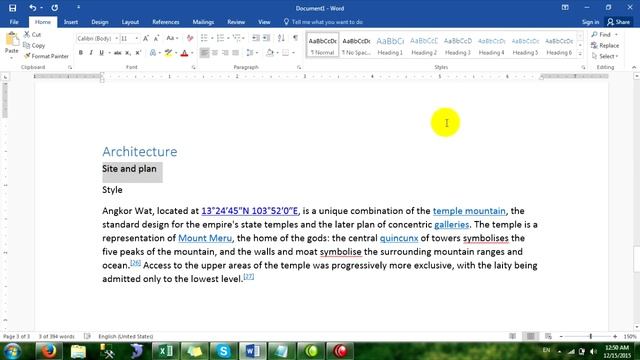
Task: Click the Tell me what you want to do box
Action: click(323, 22)
